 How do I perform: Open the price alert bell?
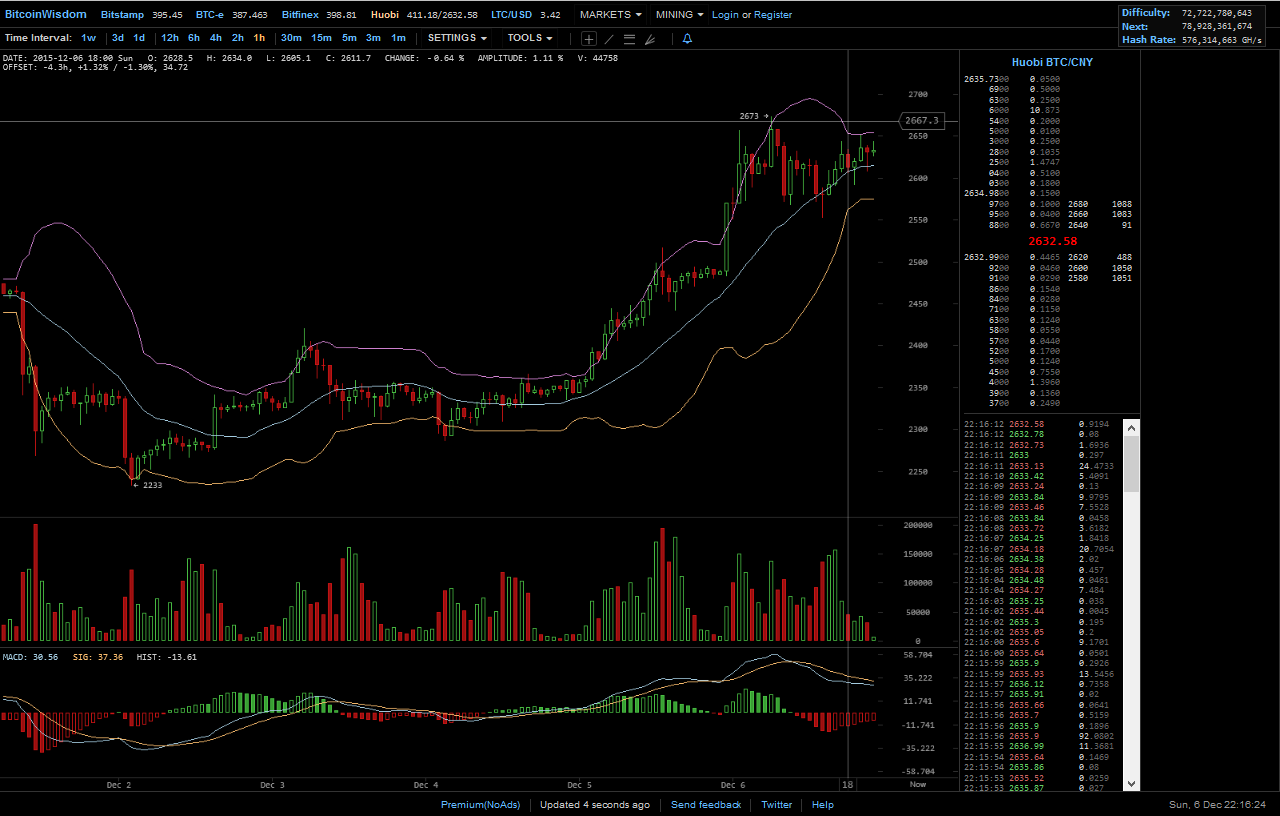(687, 39)
